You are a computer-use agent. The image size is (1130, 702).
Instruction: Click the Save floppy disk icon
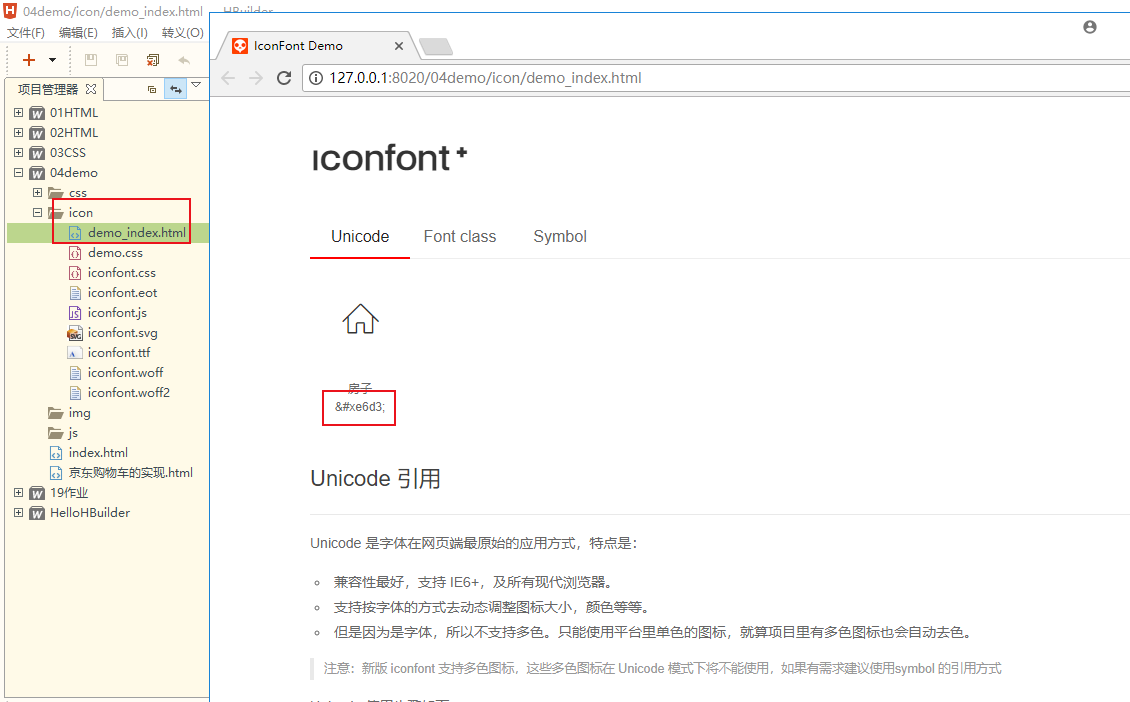(x=91, y=60)
